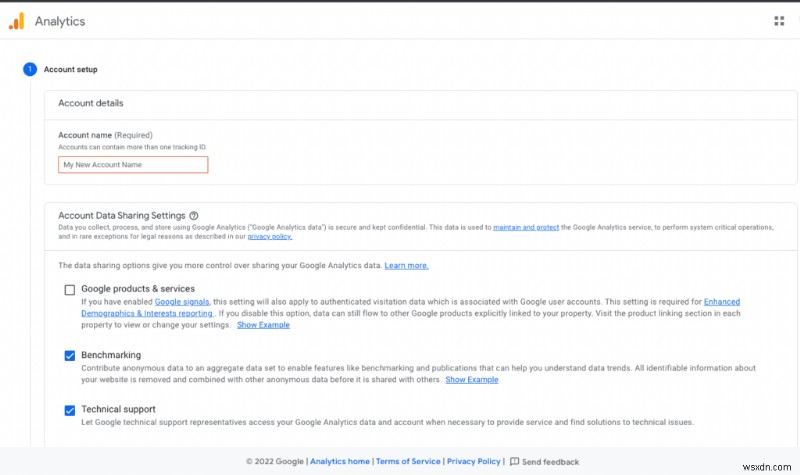800x475 pixels.
Task: Click the Send feedback flag icon
Action: coord(514,461)
